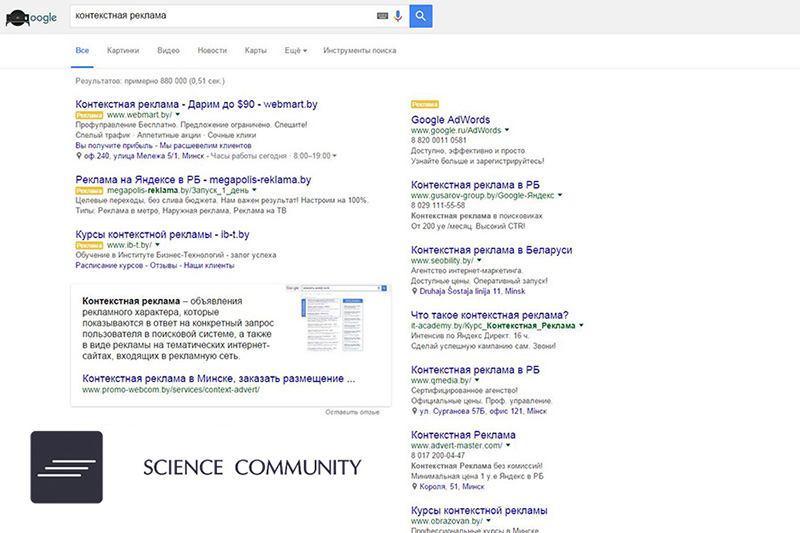Expand the Ещё dropdown menu
Screen dimensions: 800x533
(296, 50)
